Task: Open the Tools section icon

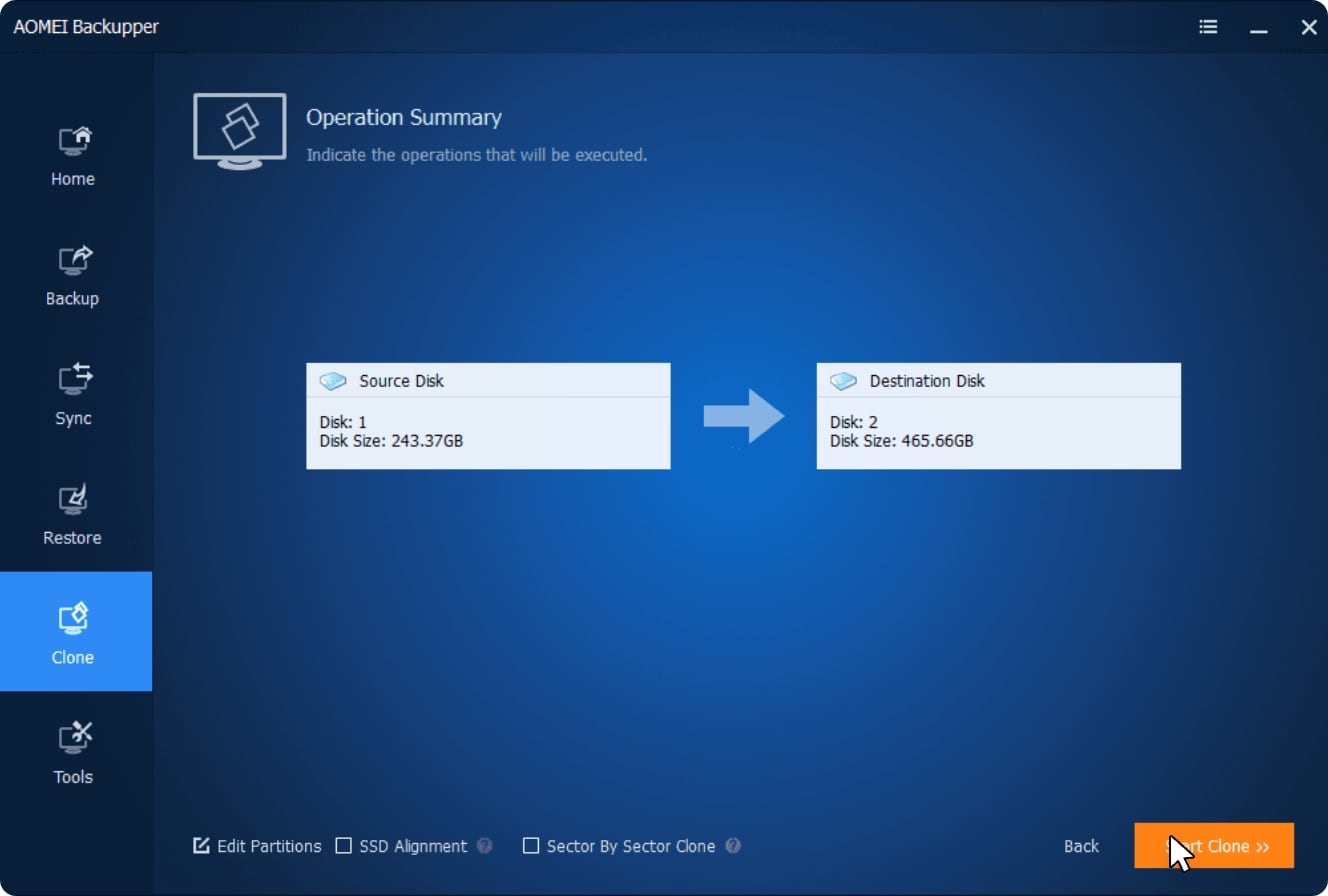Action: (74, 739)
